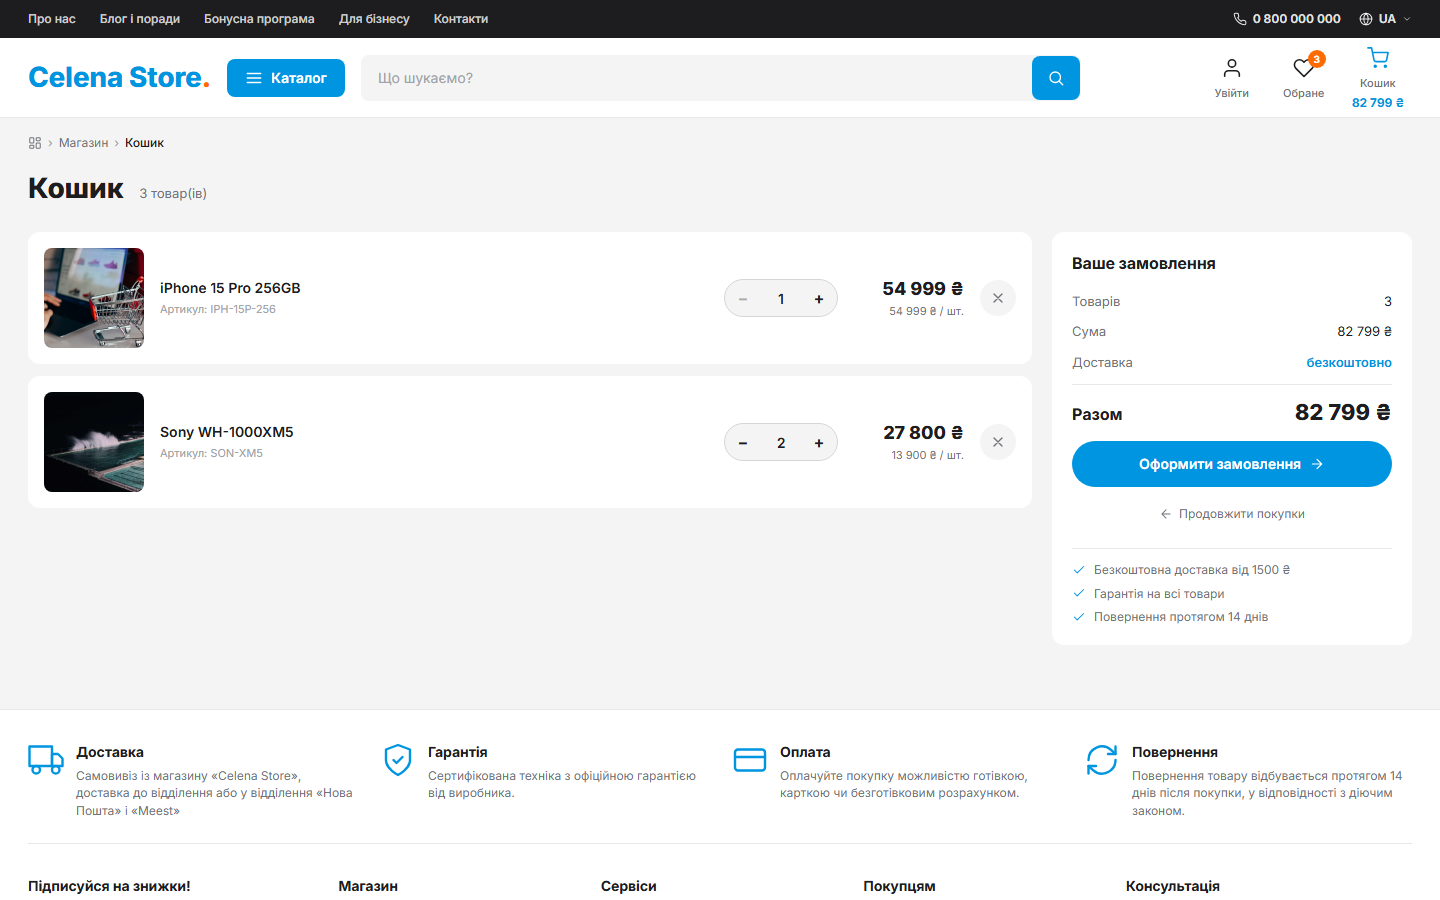
Task: Click the Celena Store logo
Action: click(119, 78)
